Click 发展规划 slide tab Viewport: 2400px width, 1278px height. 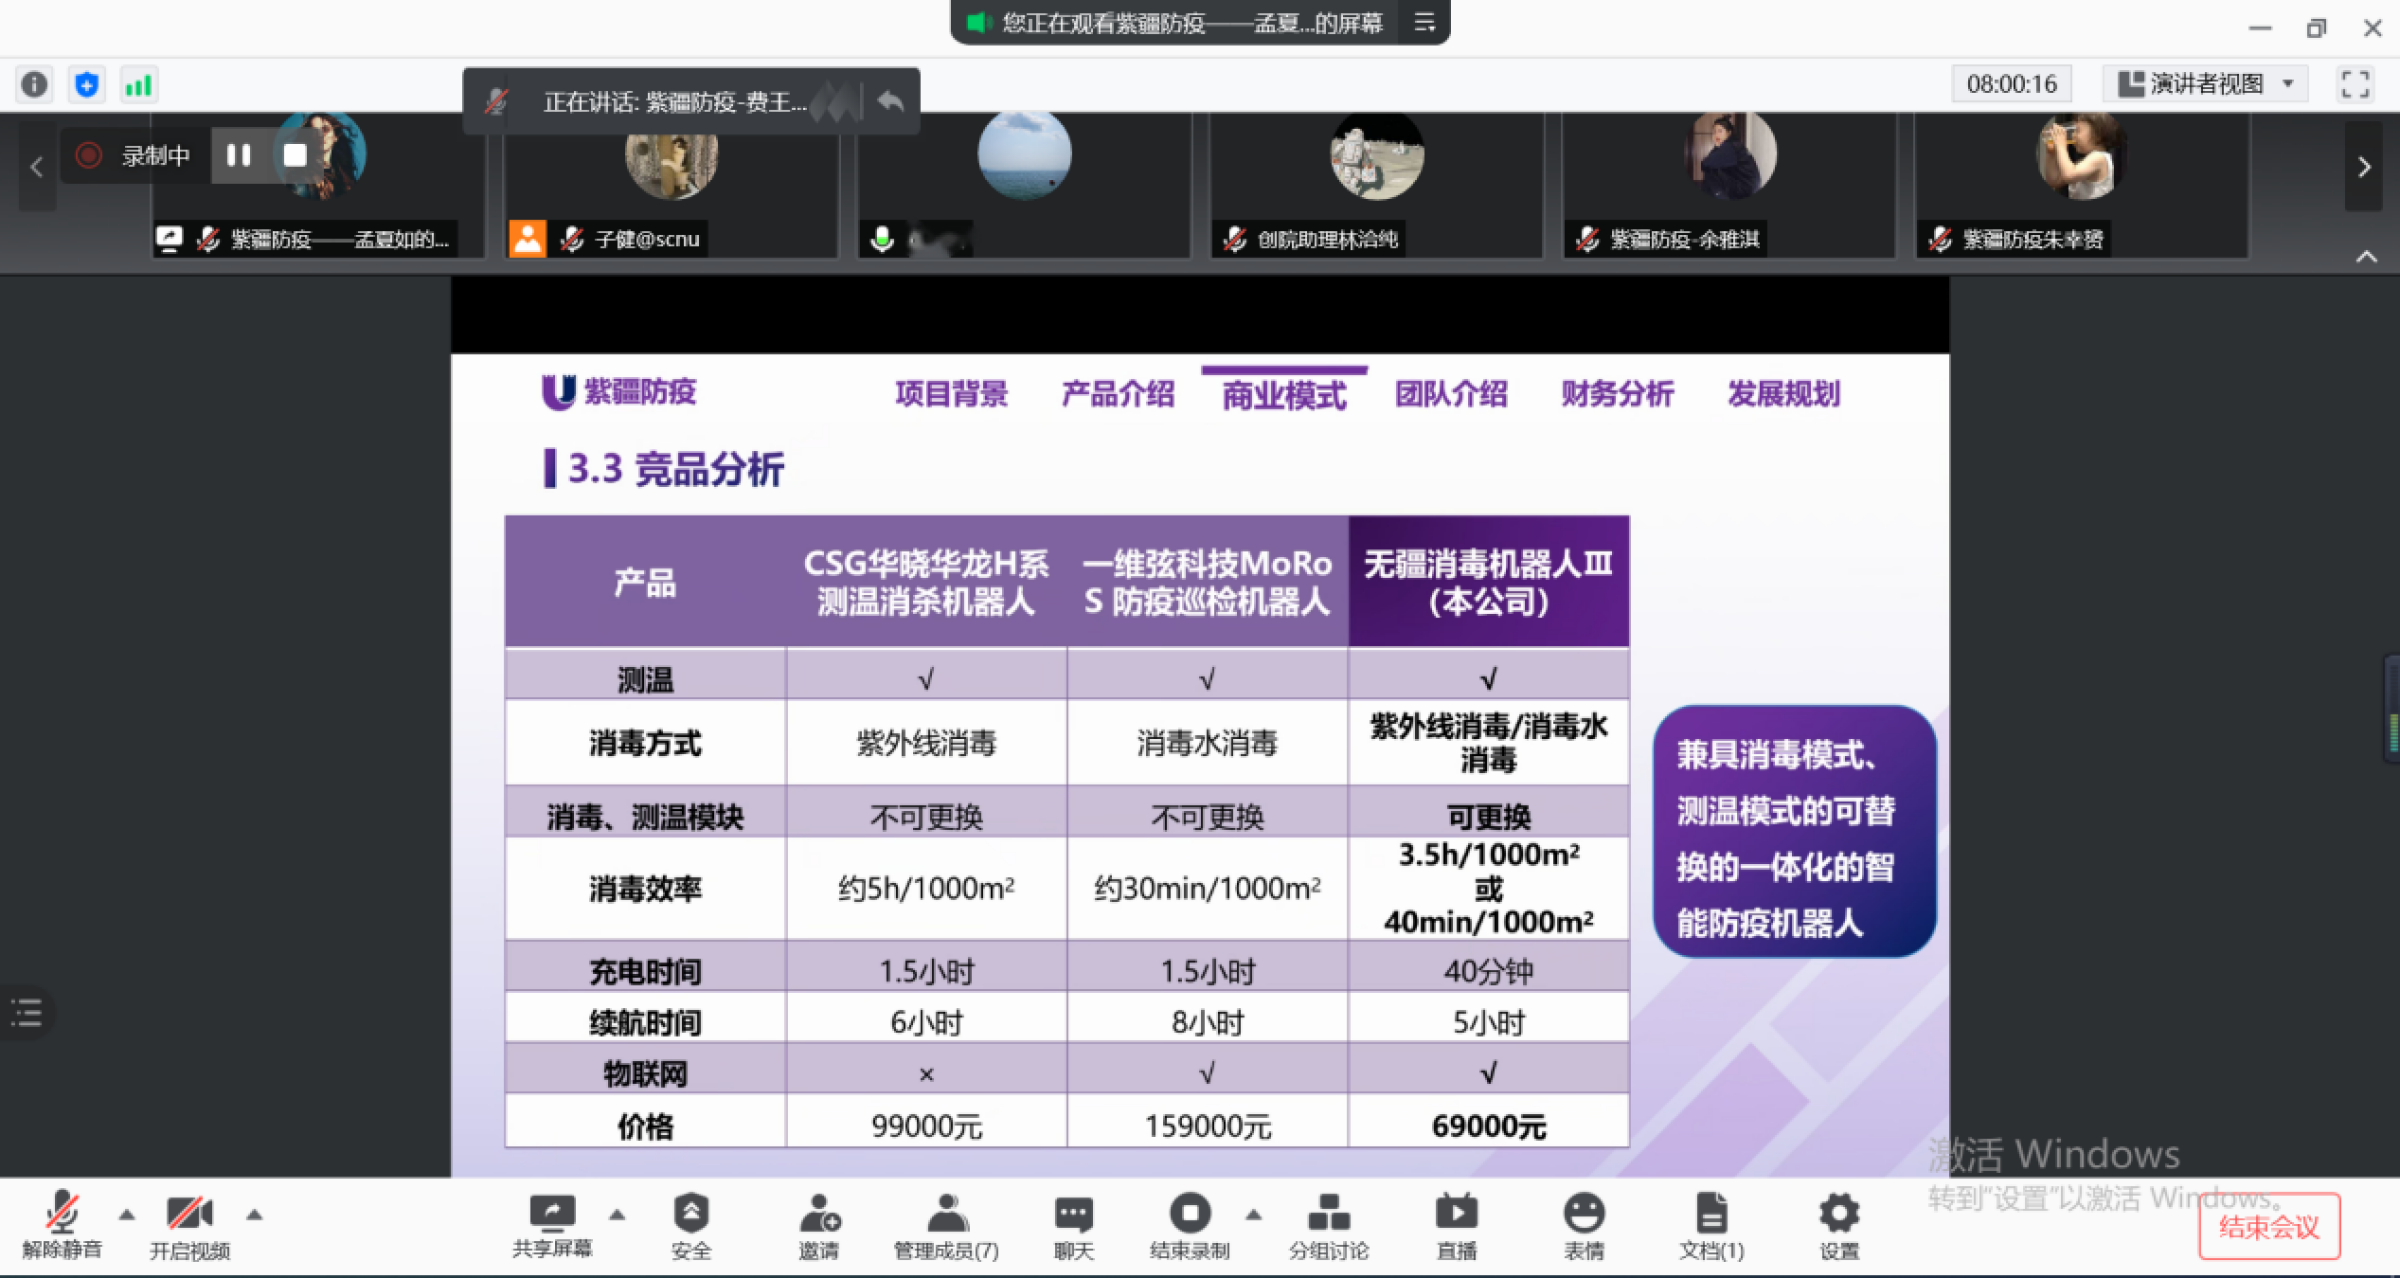pos(1784,394)
